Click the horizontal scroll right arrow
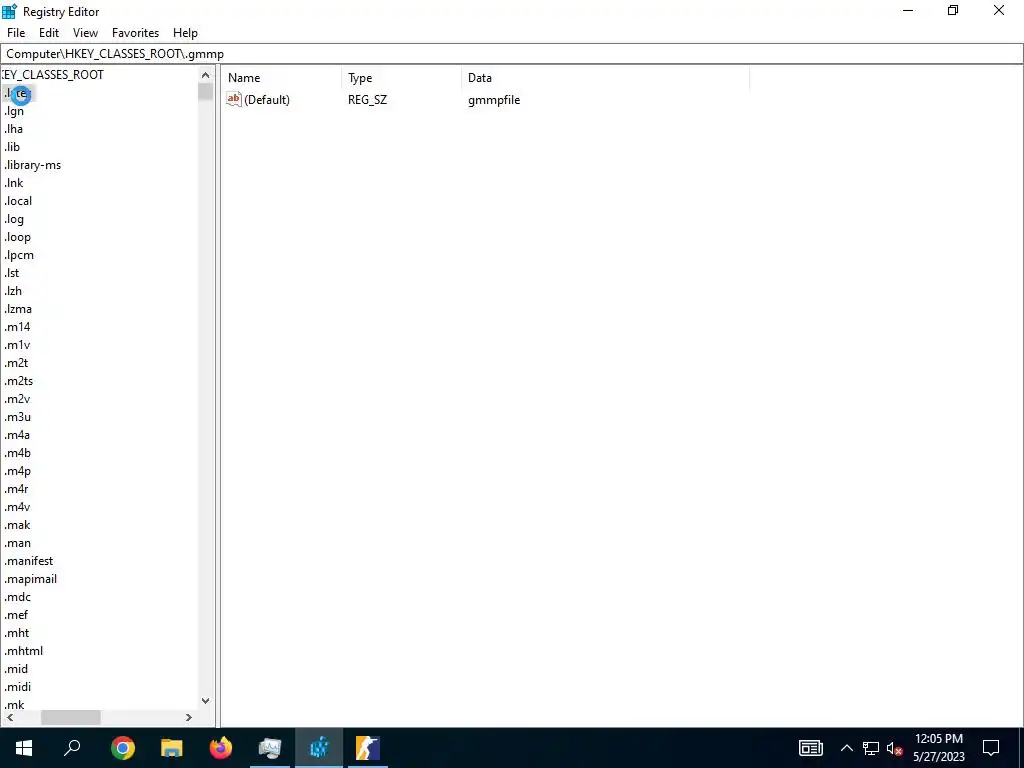 [189, 717]
